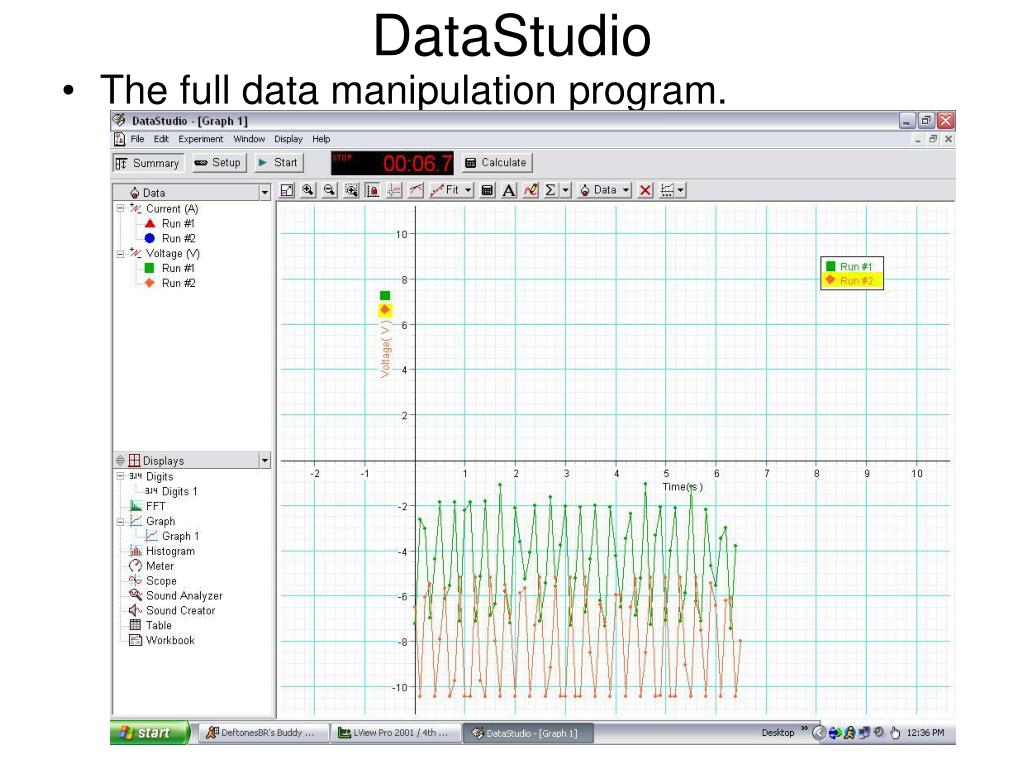
Task: Switch to LView Pro 2001 taskbar window
Action: (x=394, y=733)
